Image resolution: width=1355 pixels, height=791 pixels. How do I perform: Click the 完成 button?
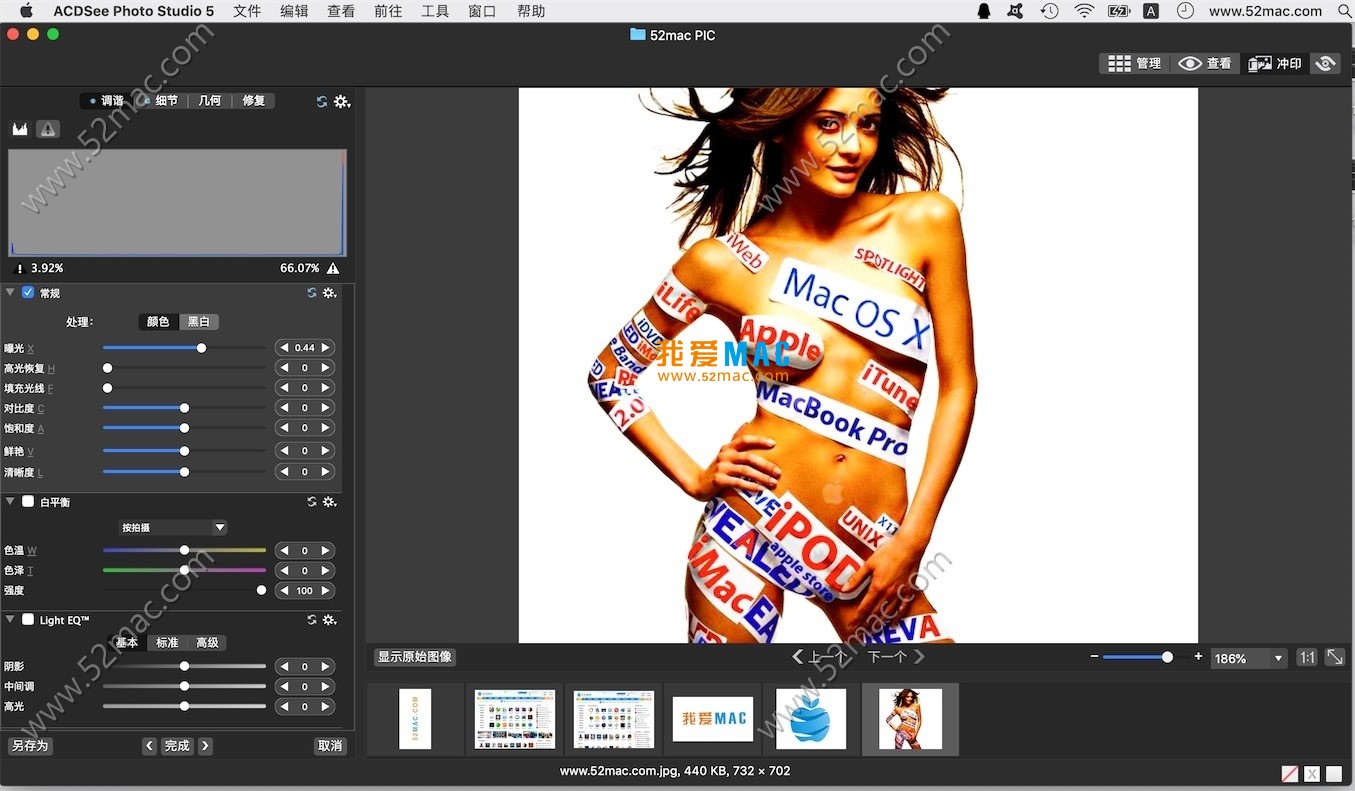pyautogui.click(x=177, y=746)
